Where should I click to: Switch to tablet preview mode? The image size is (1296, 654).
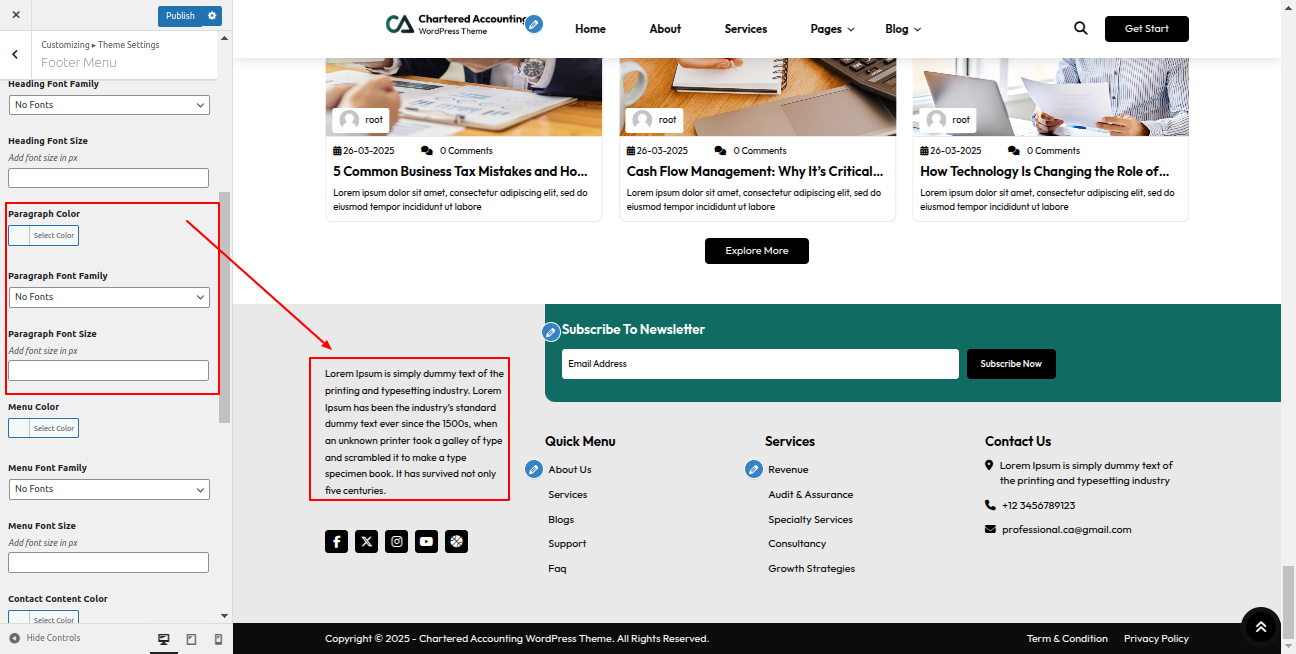pos(191,639)
